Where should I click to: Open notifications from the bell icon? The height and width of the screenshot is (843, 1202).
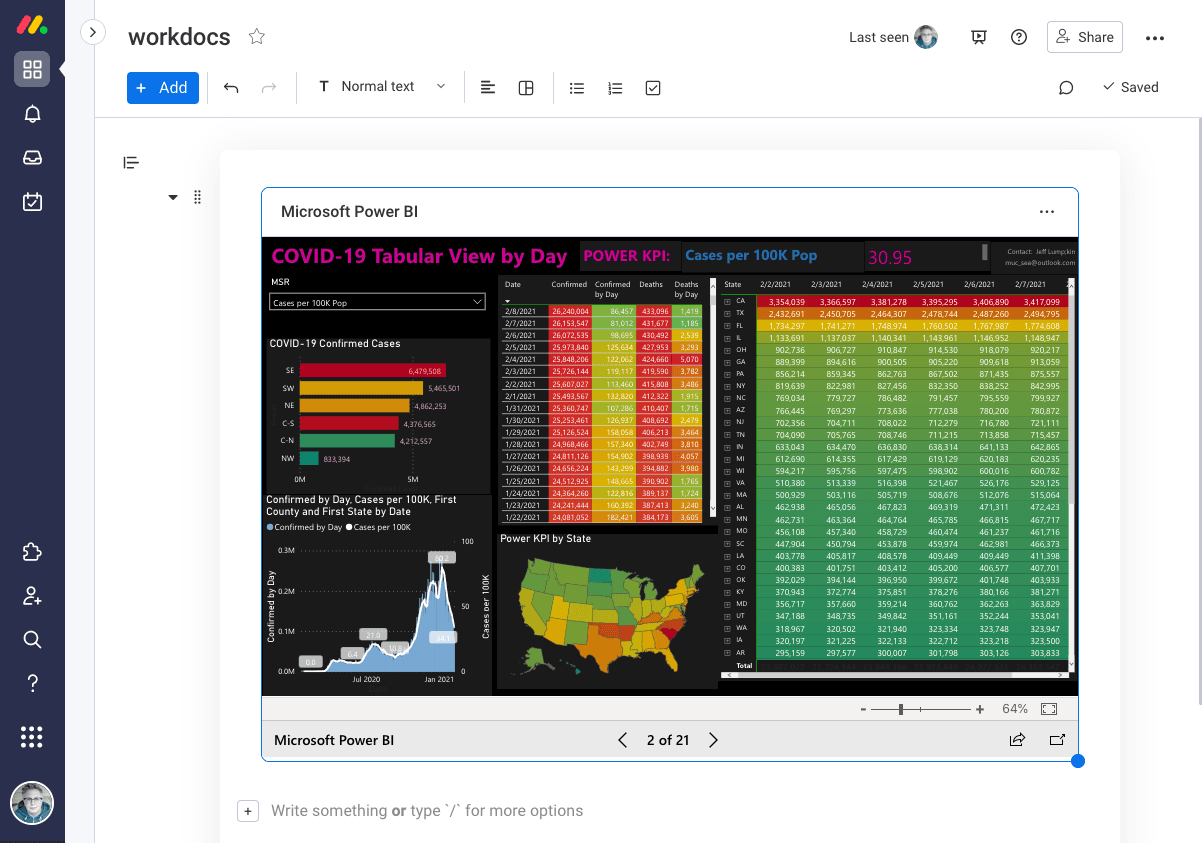[x=32, y=113]
